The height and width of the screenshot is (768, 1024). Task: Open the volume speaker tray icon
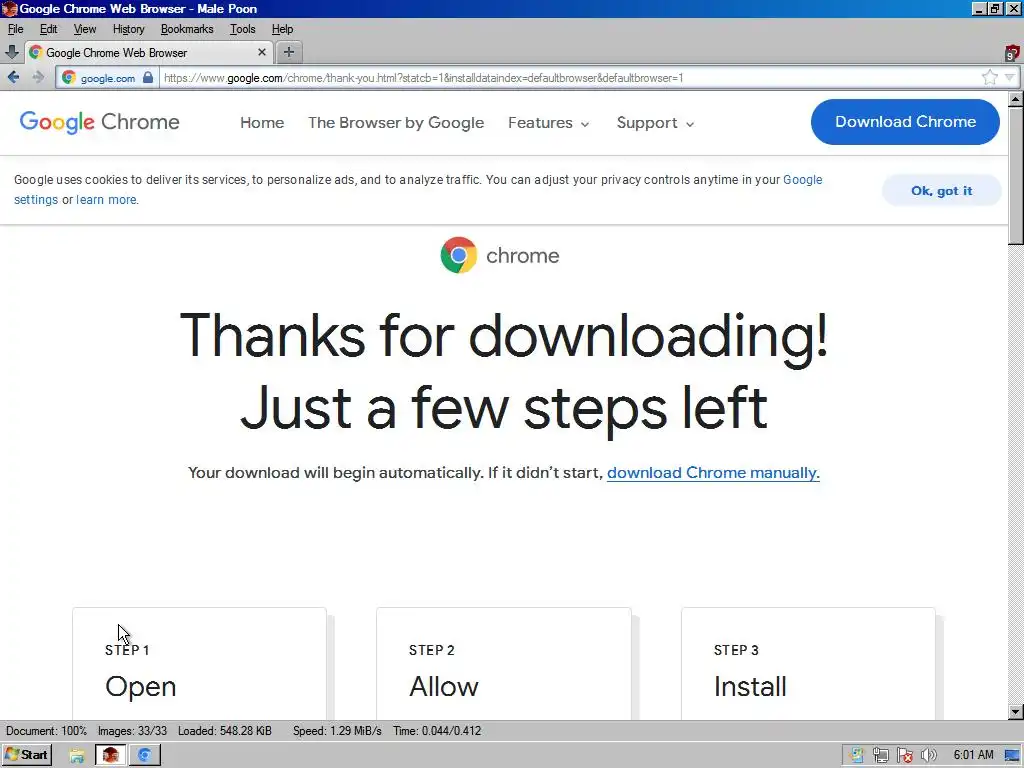pos(928,756)
